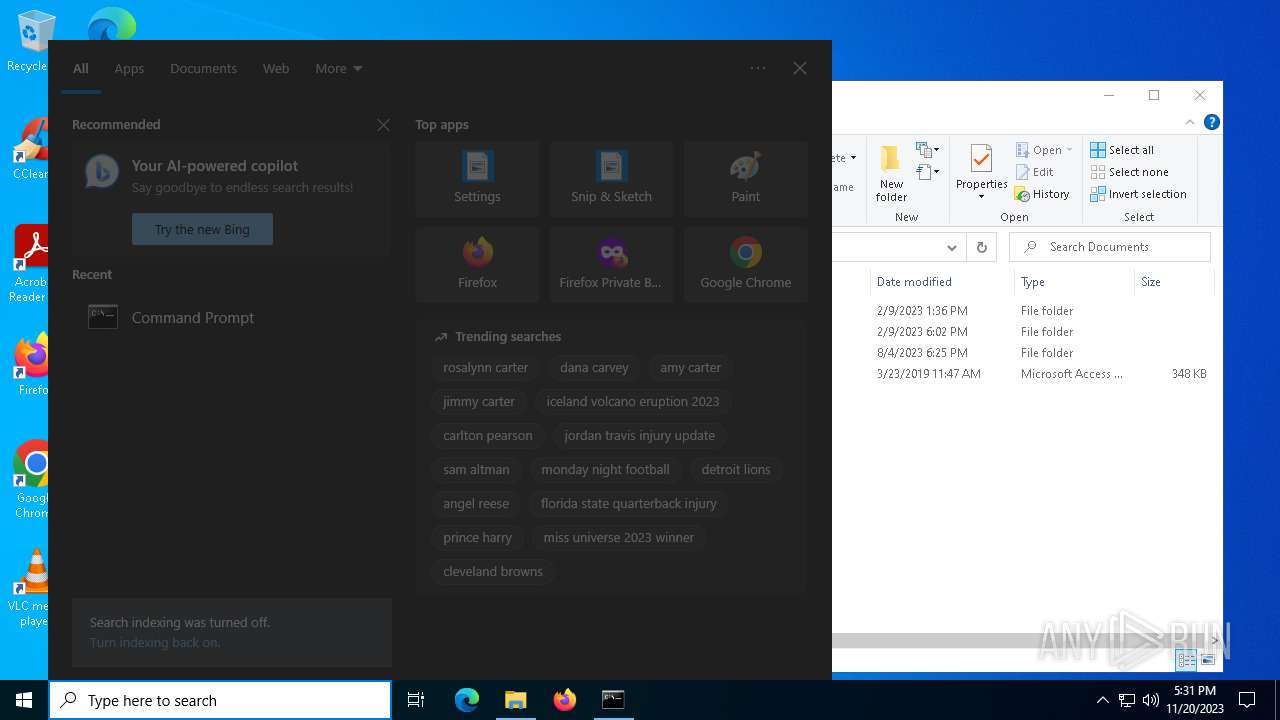The image size is (1280, 720).
Task: Launch Google Chrome tile in Top apps
Action: pyautogui.click(x=745, y=265)
